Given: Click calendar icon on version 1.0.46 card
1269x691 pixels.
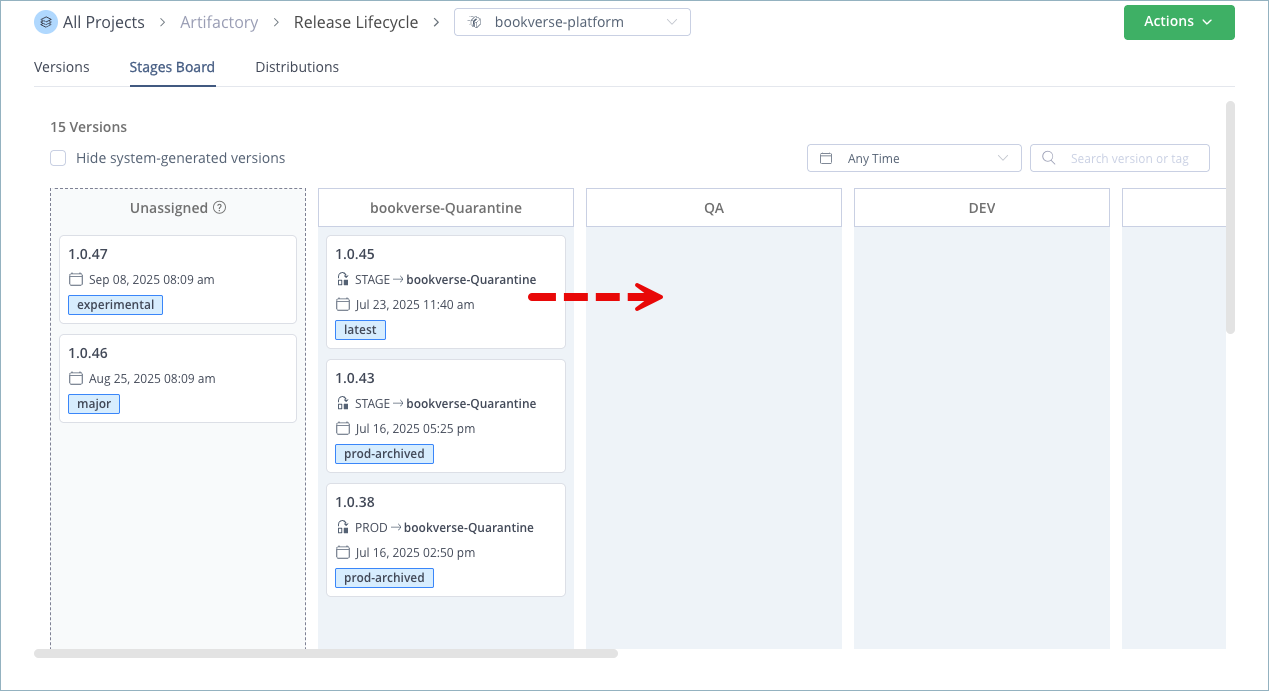Looking at the screenshot, I should 76,379.
